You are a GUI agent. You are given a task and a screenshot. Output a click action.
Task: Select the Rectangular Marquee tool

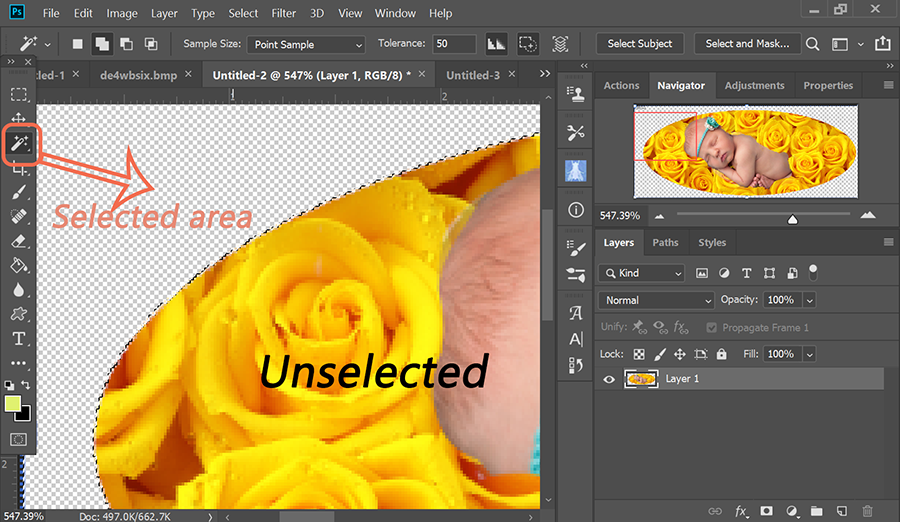(19, 94)
